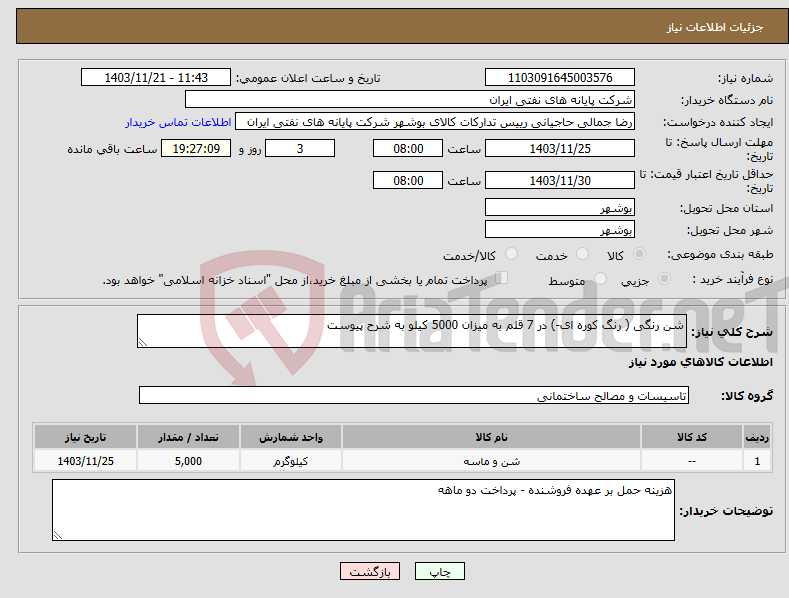Image resolution: width=789 pixels, height=598 pixels.
Task: Click the 5,000 quantity cell
Action: pyautogui.click(x=188, y=461)
